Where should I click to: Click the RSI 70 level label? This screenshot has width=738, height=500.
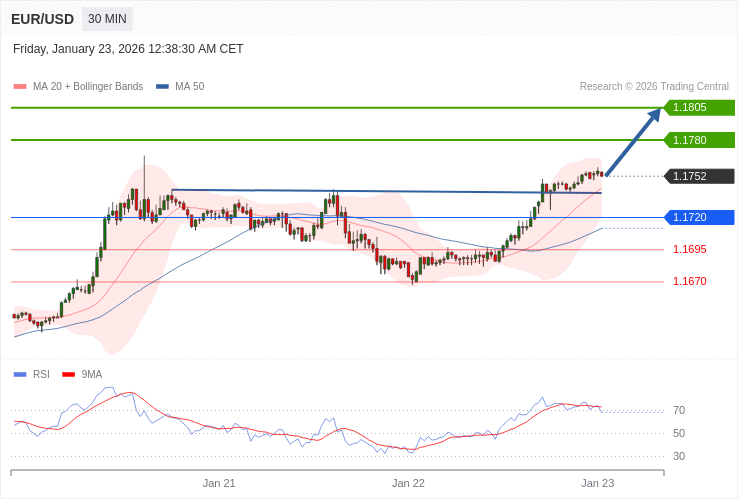click(x=679, y=410)
